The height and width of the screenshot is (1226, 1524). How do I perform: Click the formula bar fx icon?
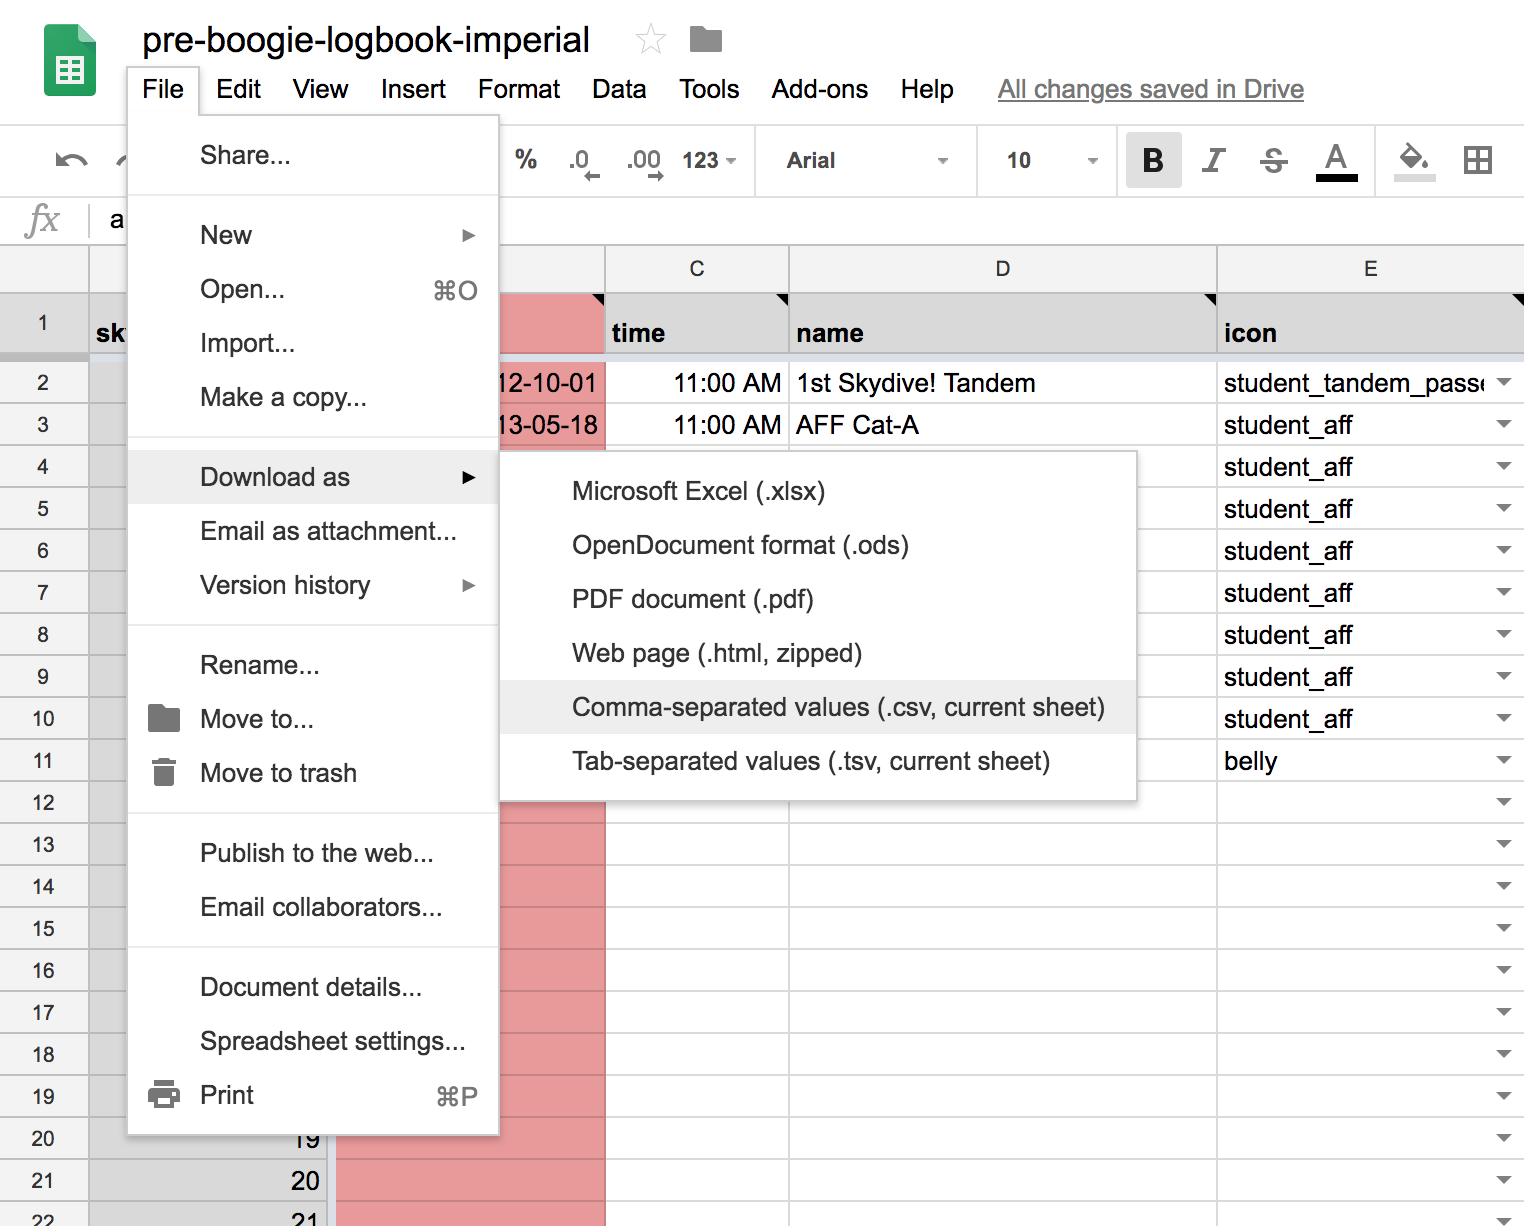(x=42, y=220)
